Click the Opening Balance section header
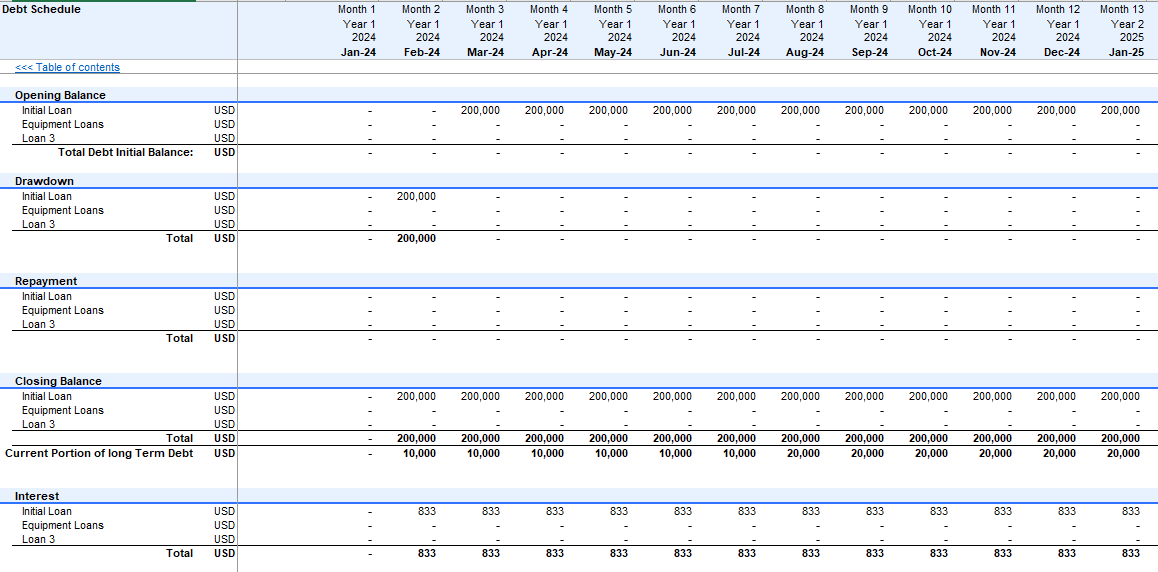 (x=60, y=95)
